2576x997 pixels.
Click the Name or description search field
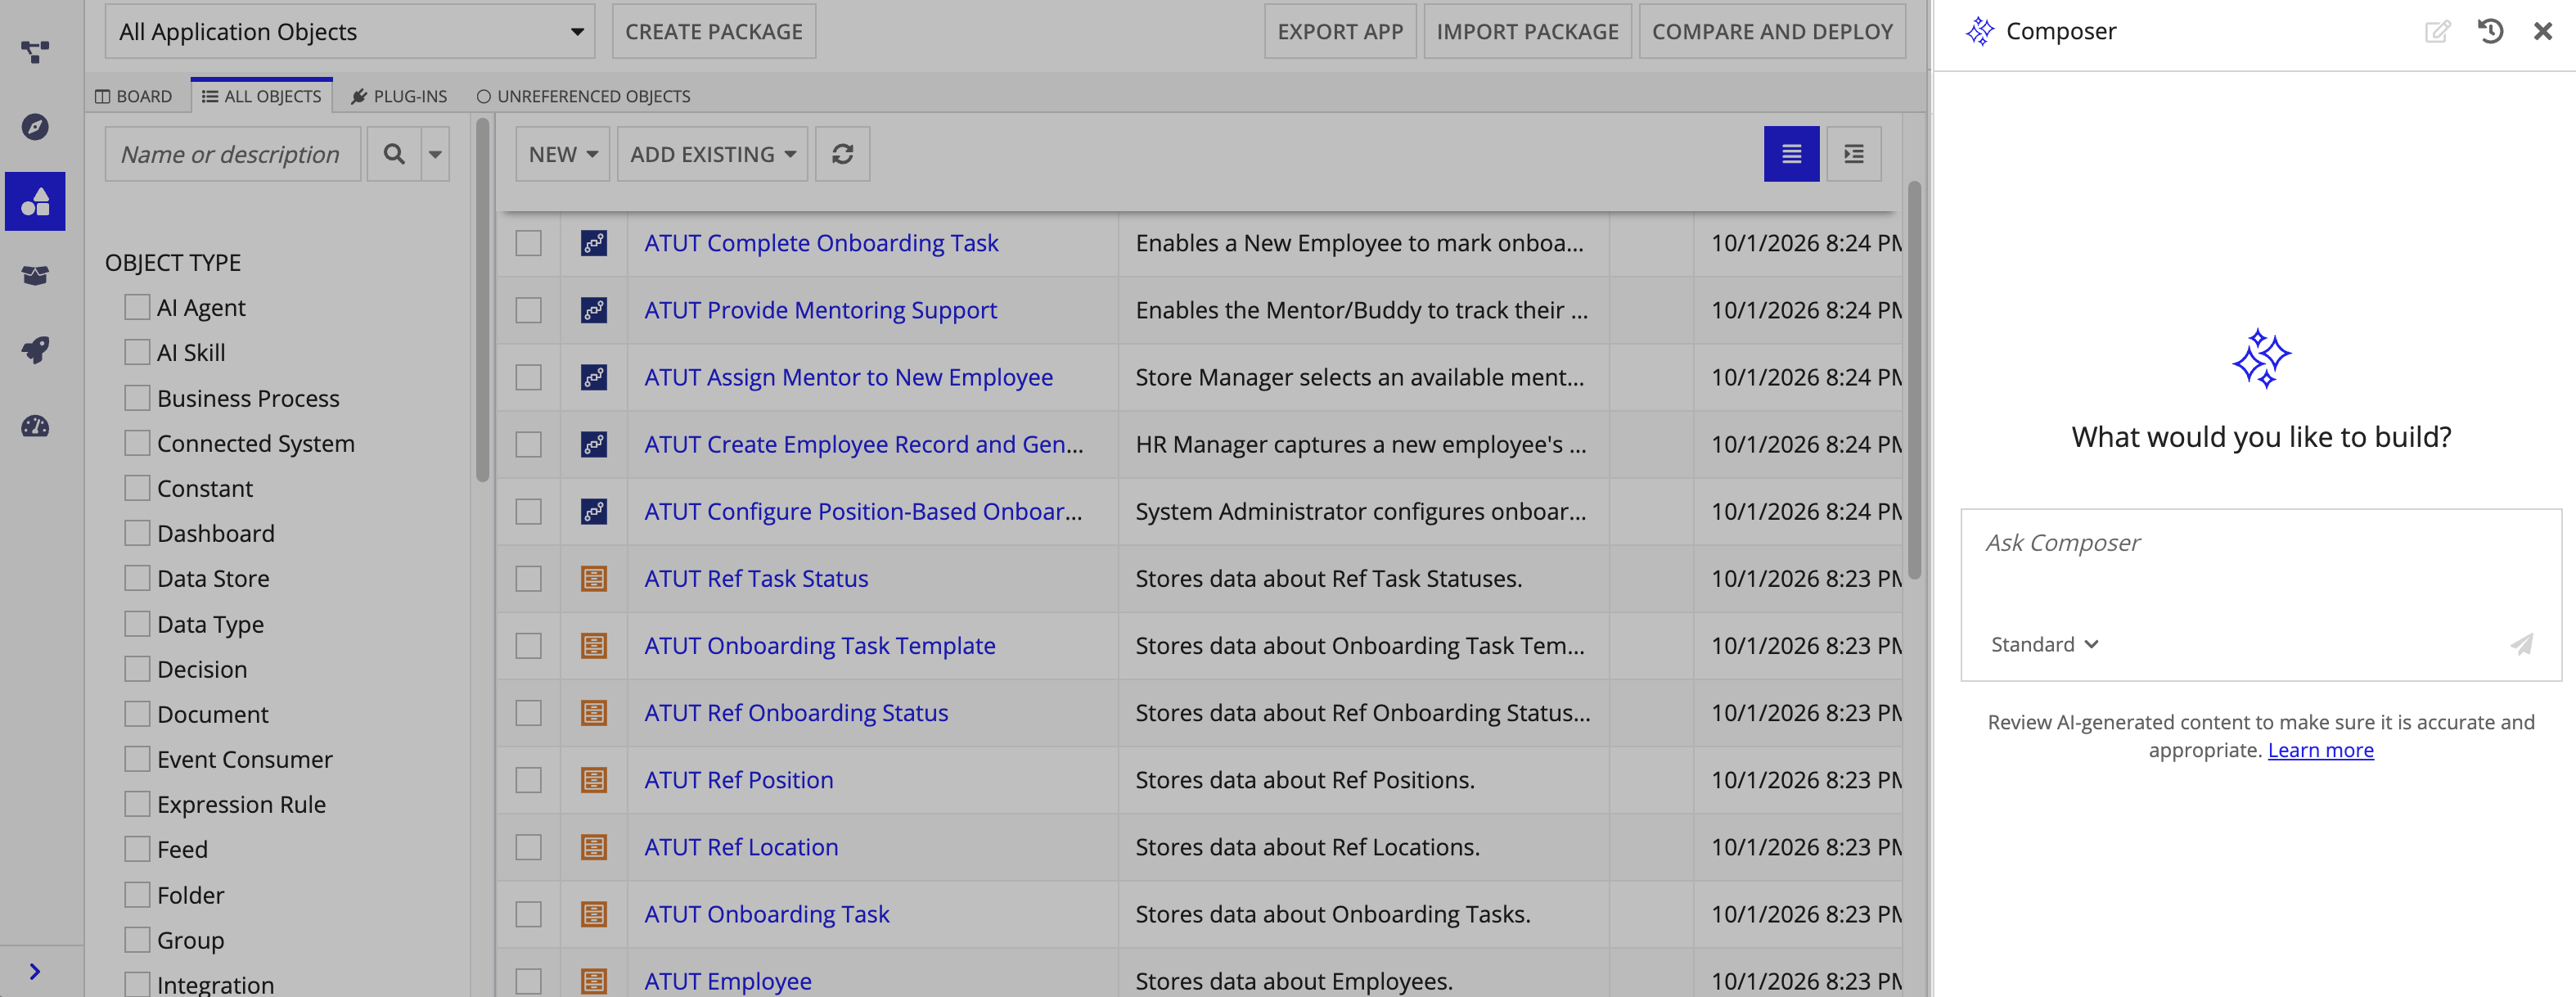(x=233, y=154)
